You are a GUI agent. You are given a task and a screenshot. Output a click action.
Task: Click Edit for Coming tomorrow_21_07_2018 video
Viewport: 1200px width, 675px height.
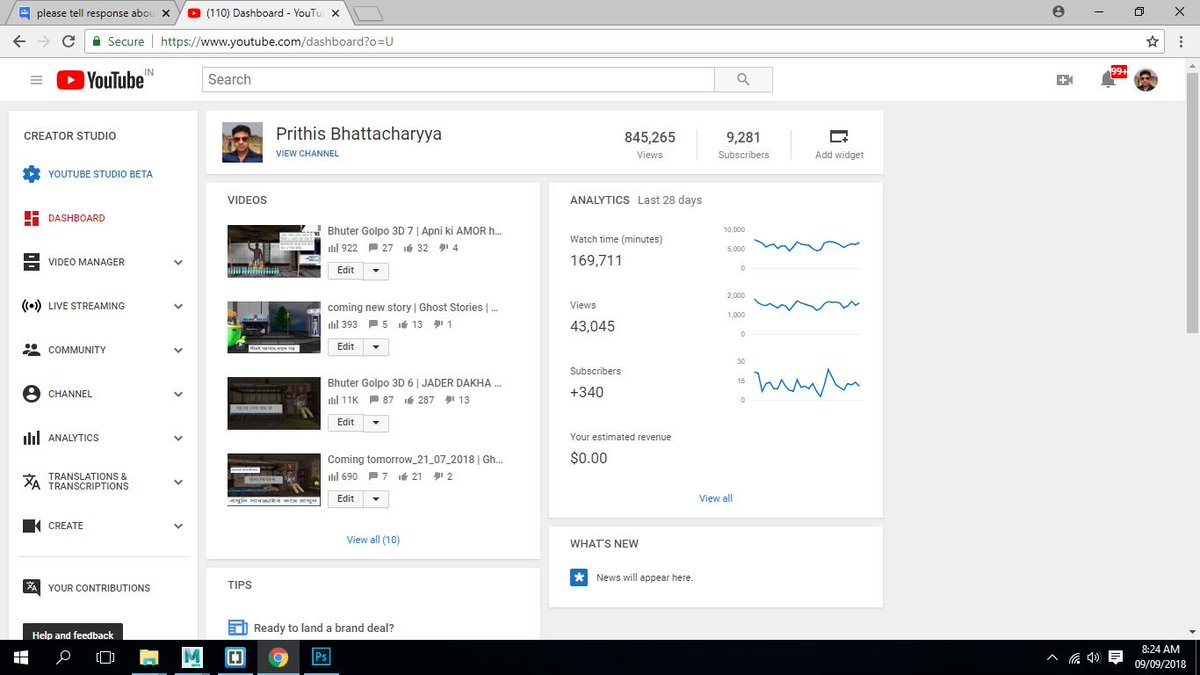pyautogui.click(x=345, y=499)
